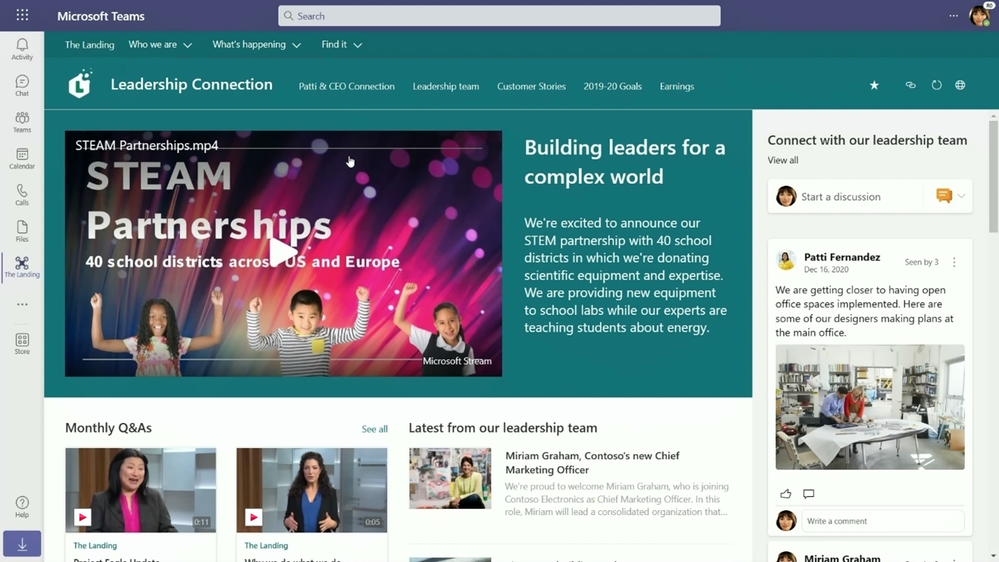Play the STEAM Partnerships video

[x=282, y=253]
